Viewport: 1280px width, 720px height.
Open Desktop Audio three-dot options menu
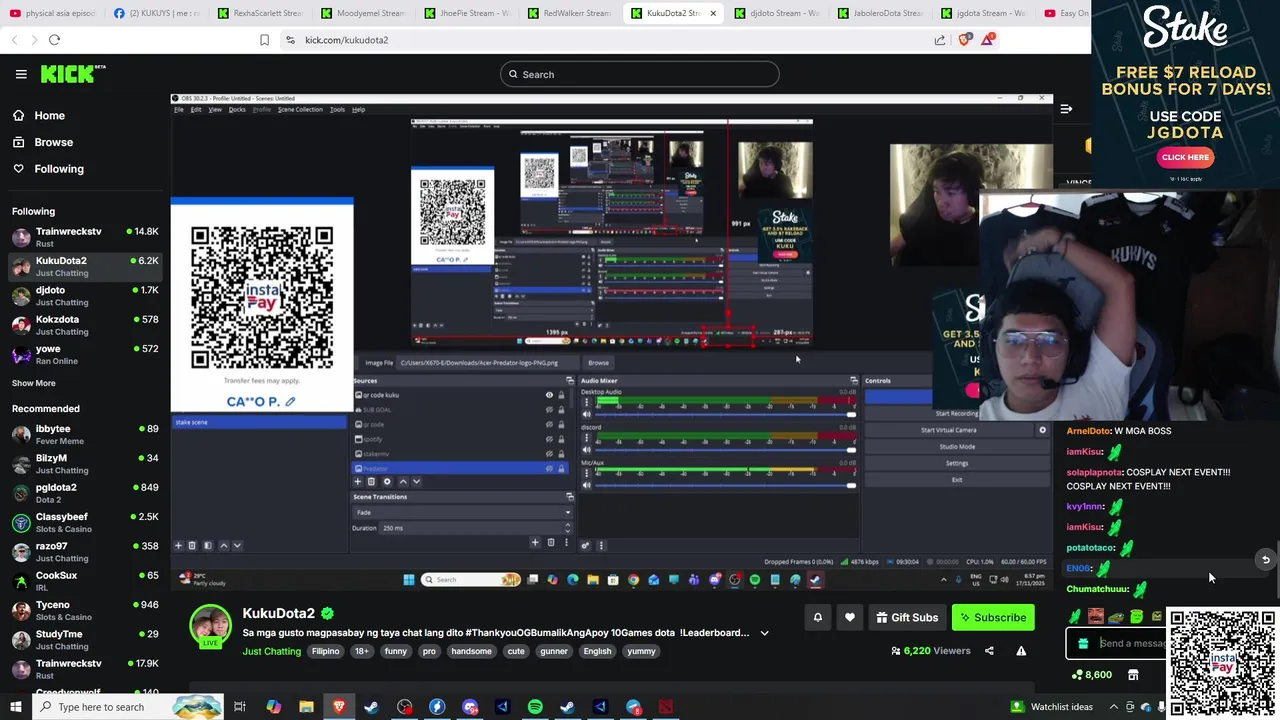(x=587, y=403)
